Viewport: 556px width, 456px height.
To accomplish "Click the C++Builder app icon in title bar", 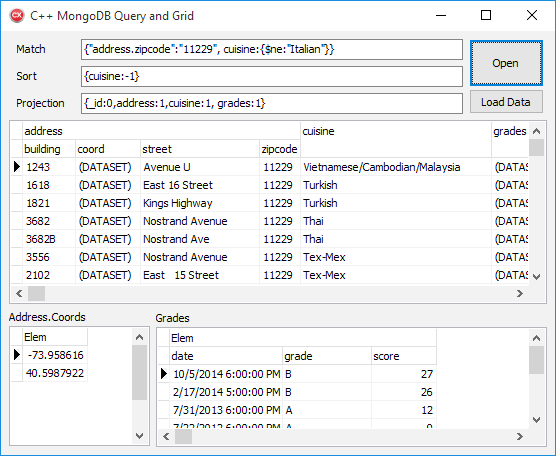I will 17,16.
